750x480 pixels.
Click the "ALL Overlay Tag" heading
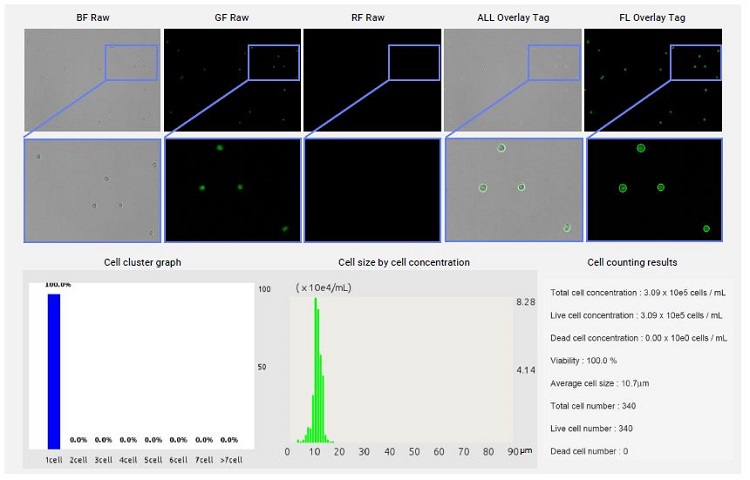[513, 18]
